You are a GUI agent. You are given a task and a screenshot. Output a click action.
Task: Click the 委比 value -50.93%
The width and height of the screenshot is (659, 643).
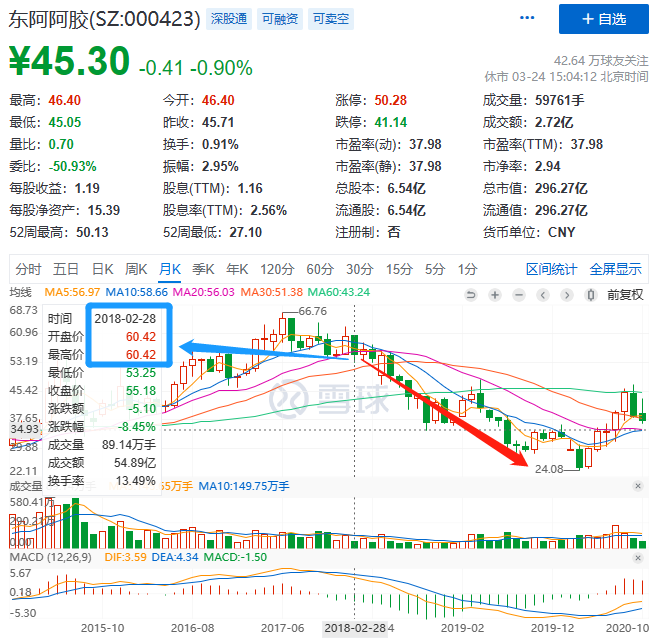pyautogui.click(x=72, y=166)
